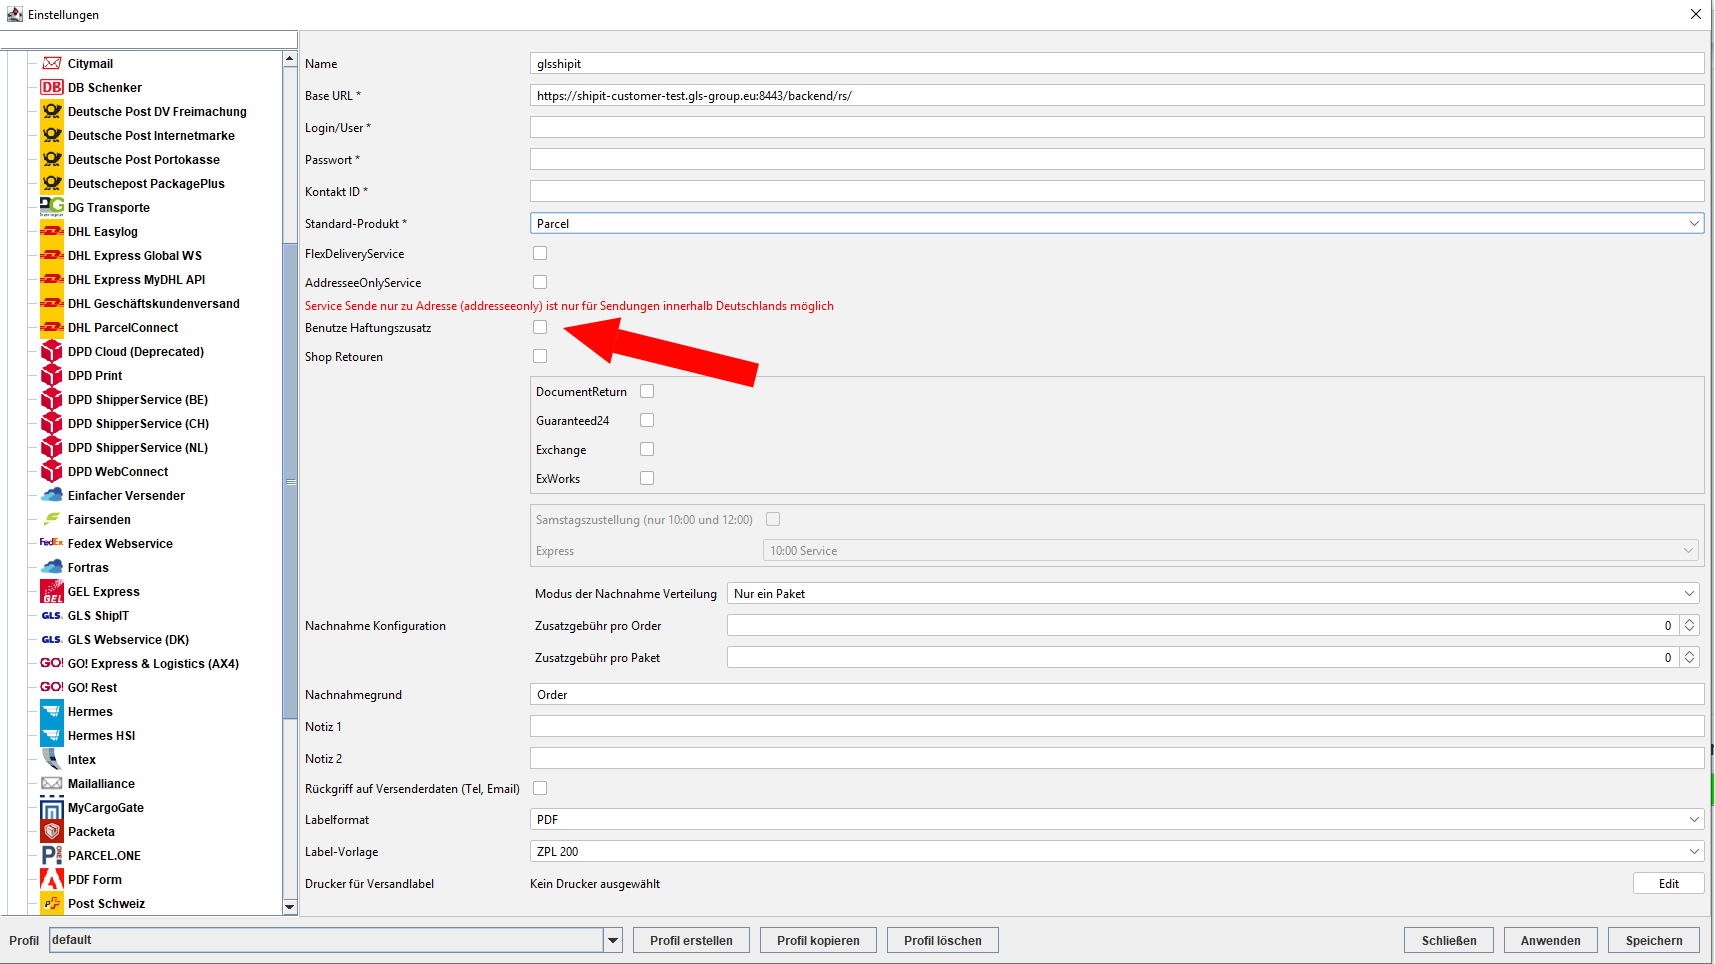Click the Nachnahmegrund Order field
This screenshot has width=1715, height=964.
click(x=1117, y=694)
